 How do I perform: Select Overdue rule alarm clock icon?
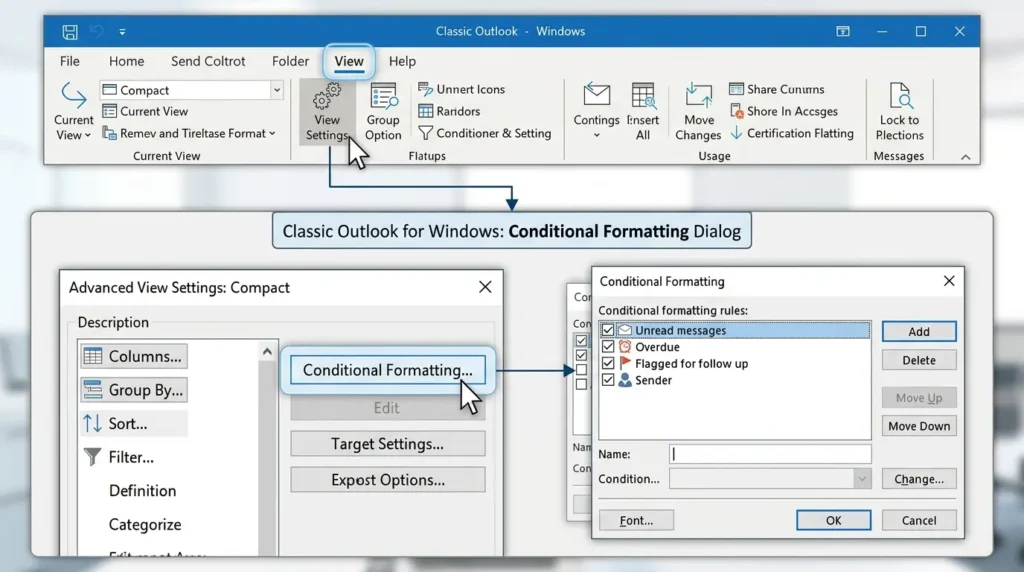[625, 346]
